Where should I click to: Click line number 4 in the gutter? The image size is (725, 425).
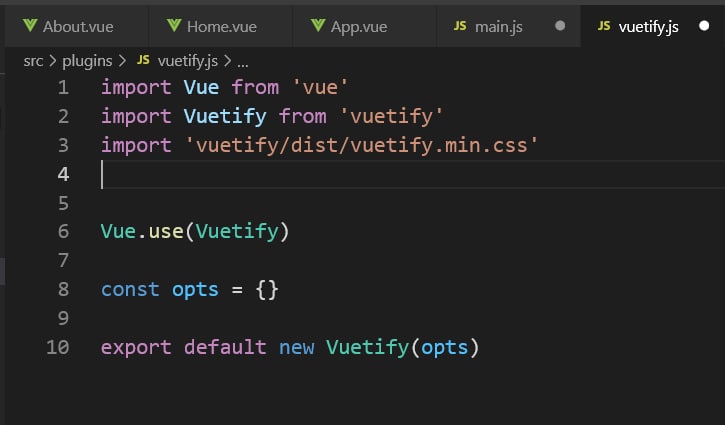(x=63, y=174)
